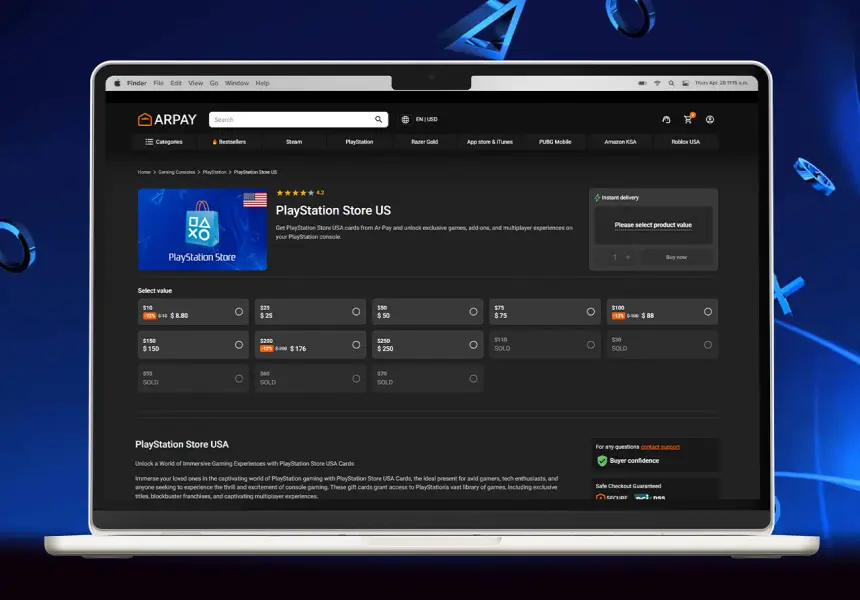Screen dimensions: 860x600
Task: Open the shopping cart icon
Action: click(688, 120)
